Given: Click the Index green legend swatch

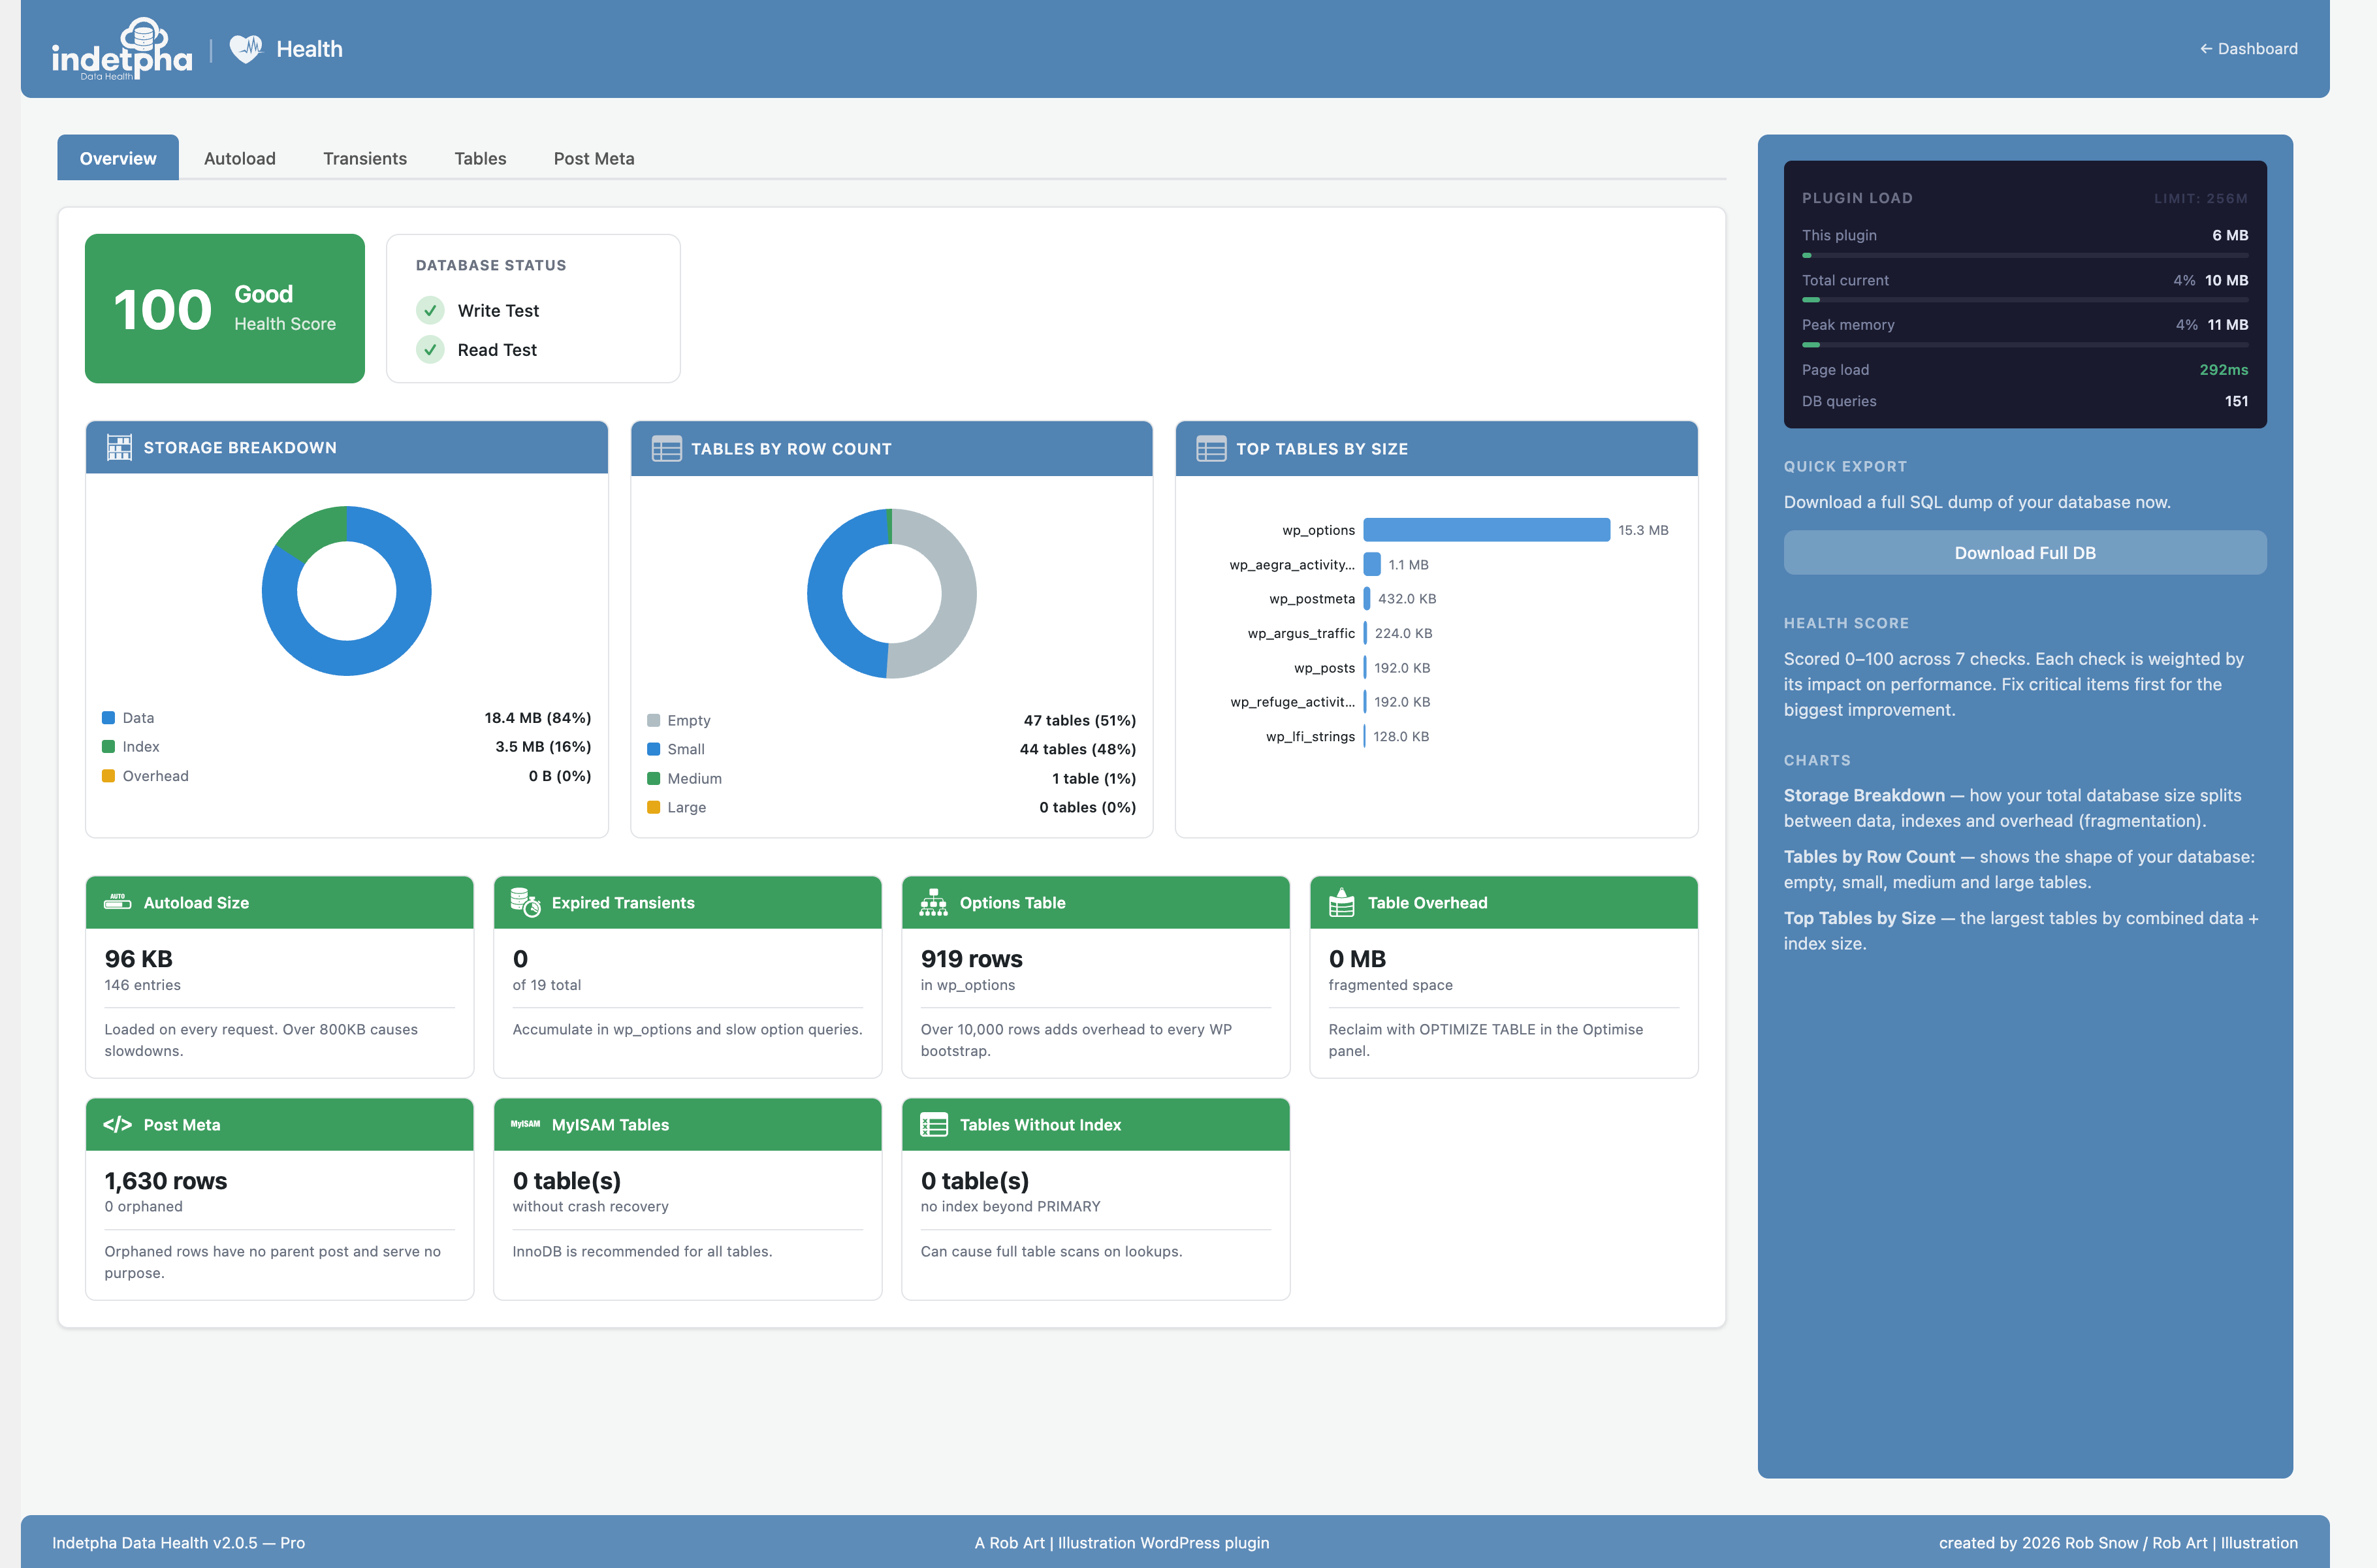Looking at the screenshot, I should pos(108,747).
